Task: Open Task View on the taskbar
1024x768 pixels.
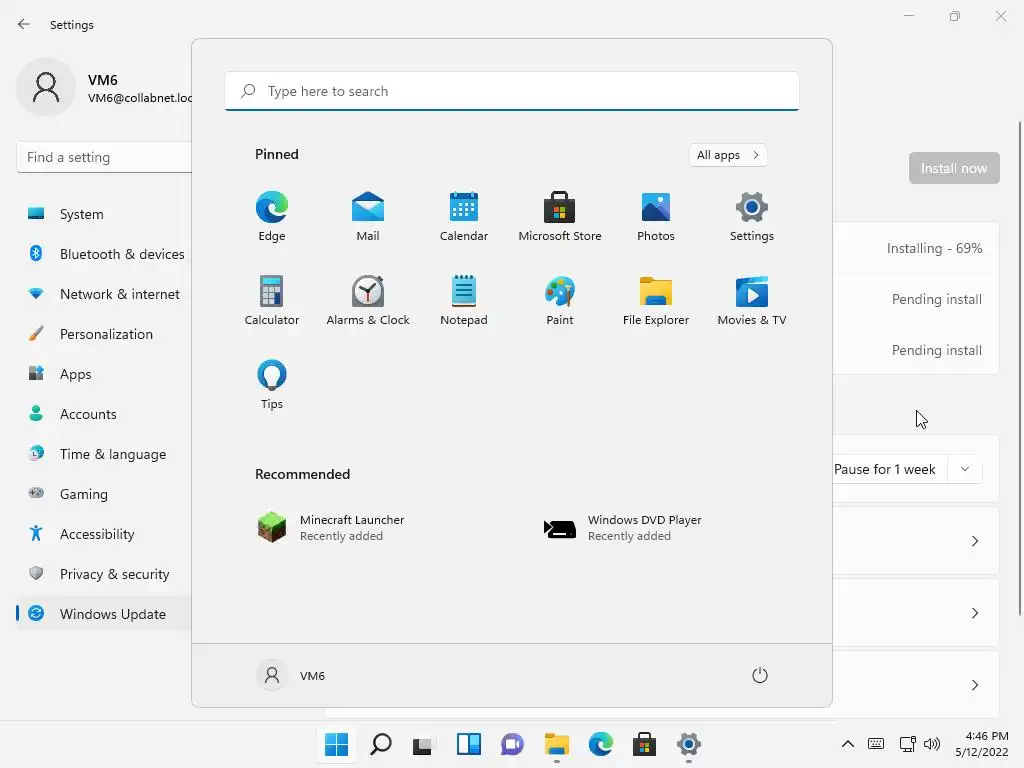Action: click(424, 744)
